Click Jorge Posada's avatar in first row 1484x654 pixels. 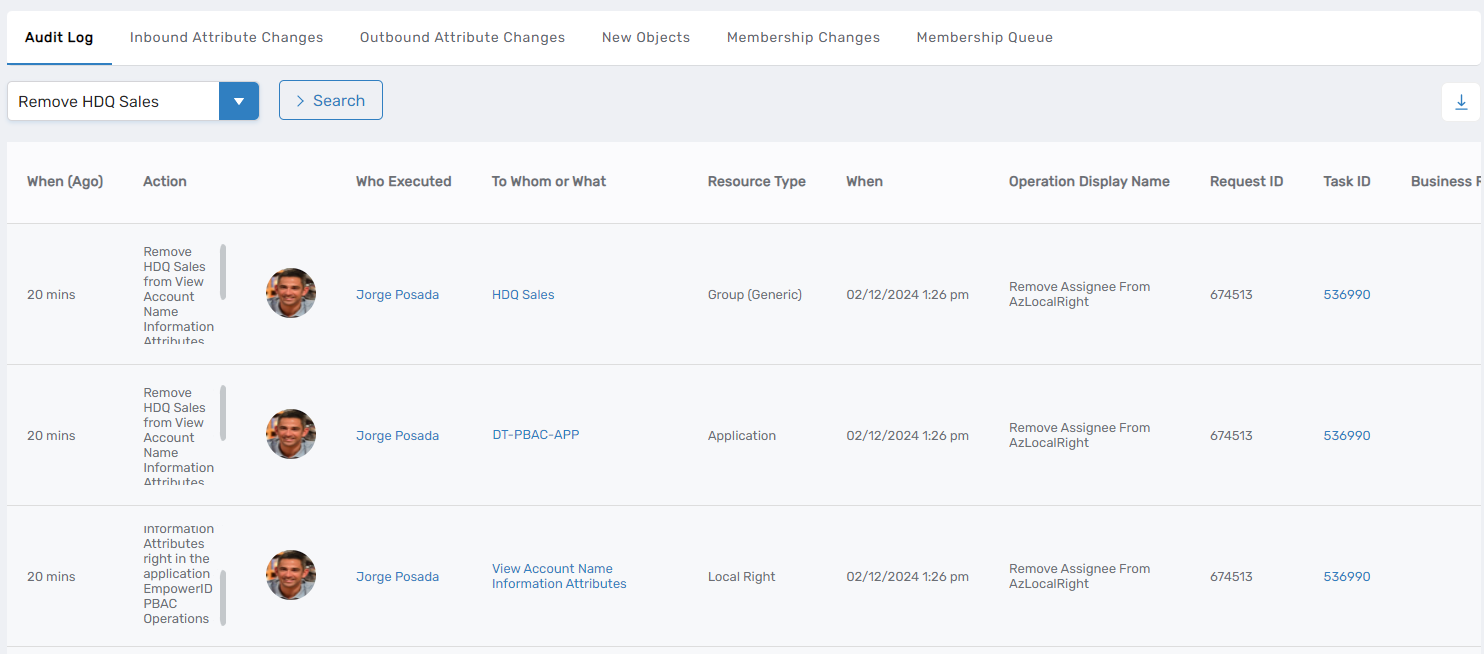tap(291, 294)
